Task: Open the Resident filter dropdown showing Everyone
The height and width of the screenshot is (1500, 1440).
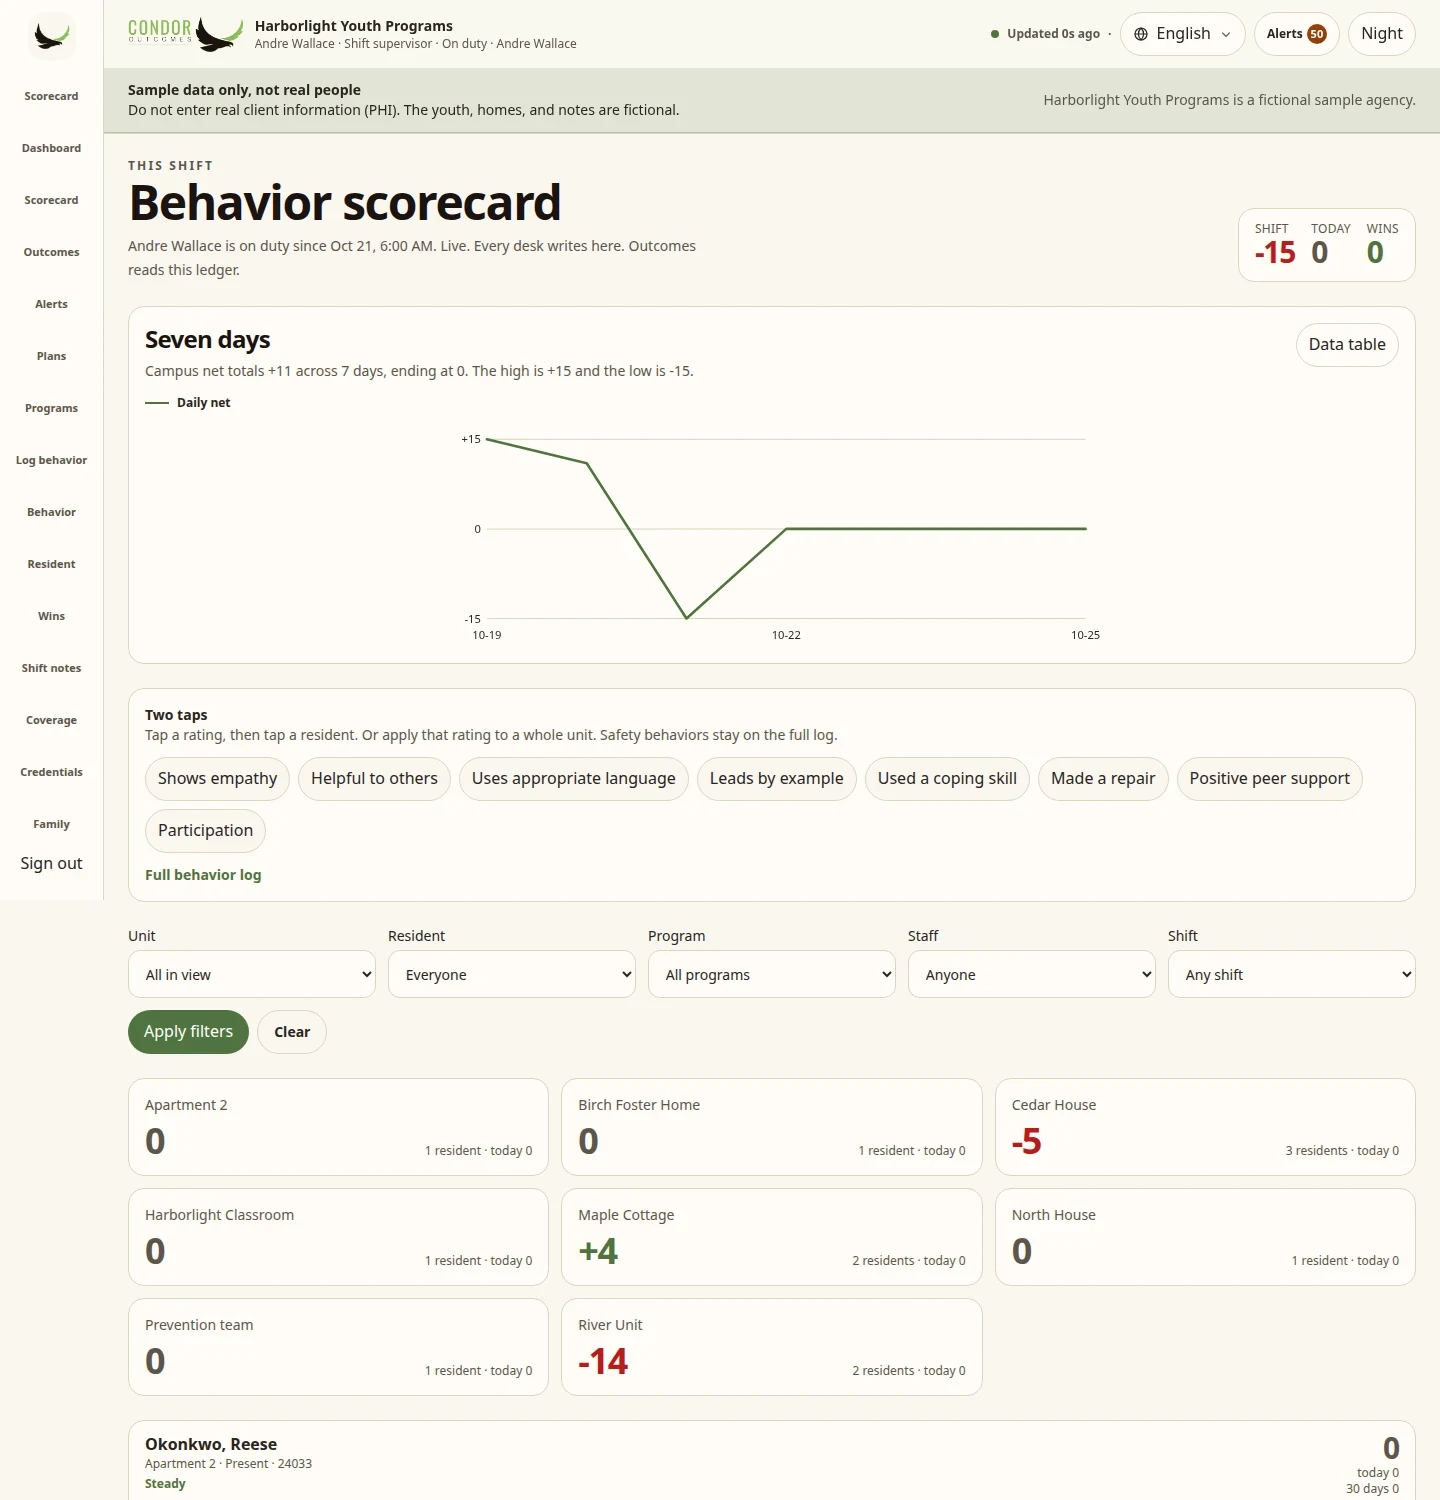Action: (x=512, y=974)
